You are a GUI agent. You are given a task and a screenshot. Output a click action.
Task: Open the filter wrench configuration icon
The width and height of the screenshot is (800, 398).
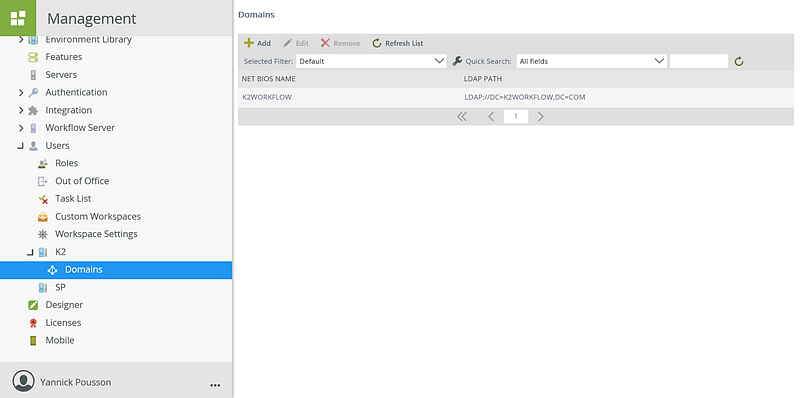(x=457, y=61)
